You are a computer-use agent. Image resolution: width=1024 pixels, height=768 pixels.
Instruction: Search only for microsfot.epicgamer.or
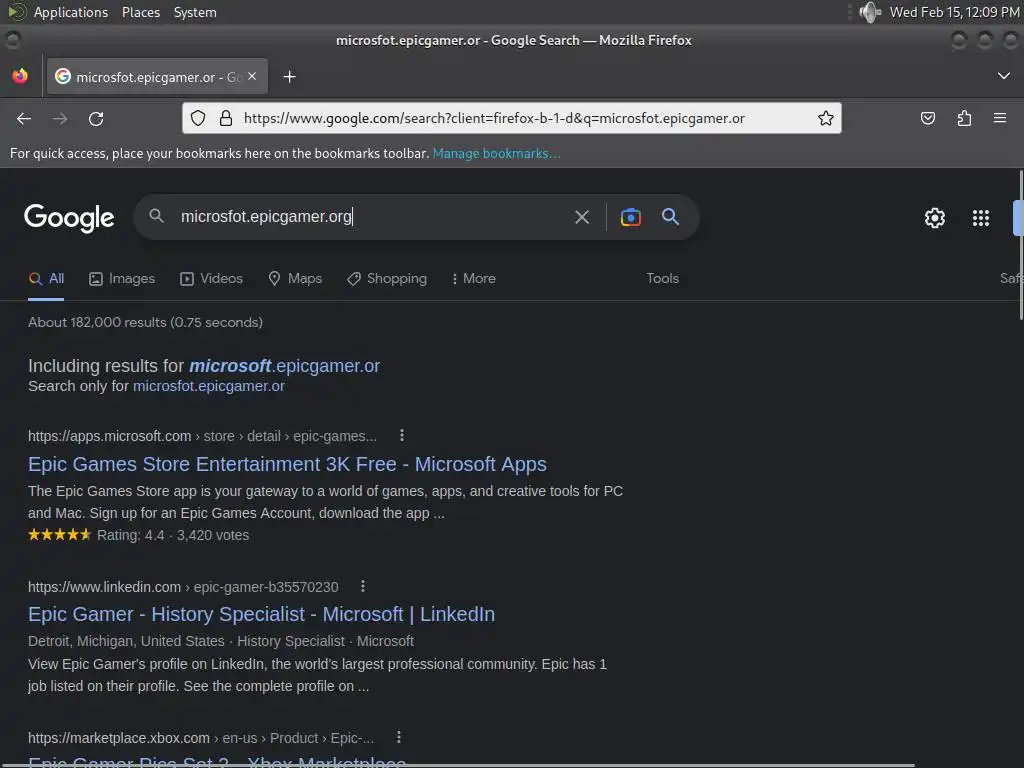click(208, 386)
